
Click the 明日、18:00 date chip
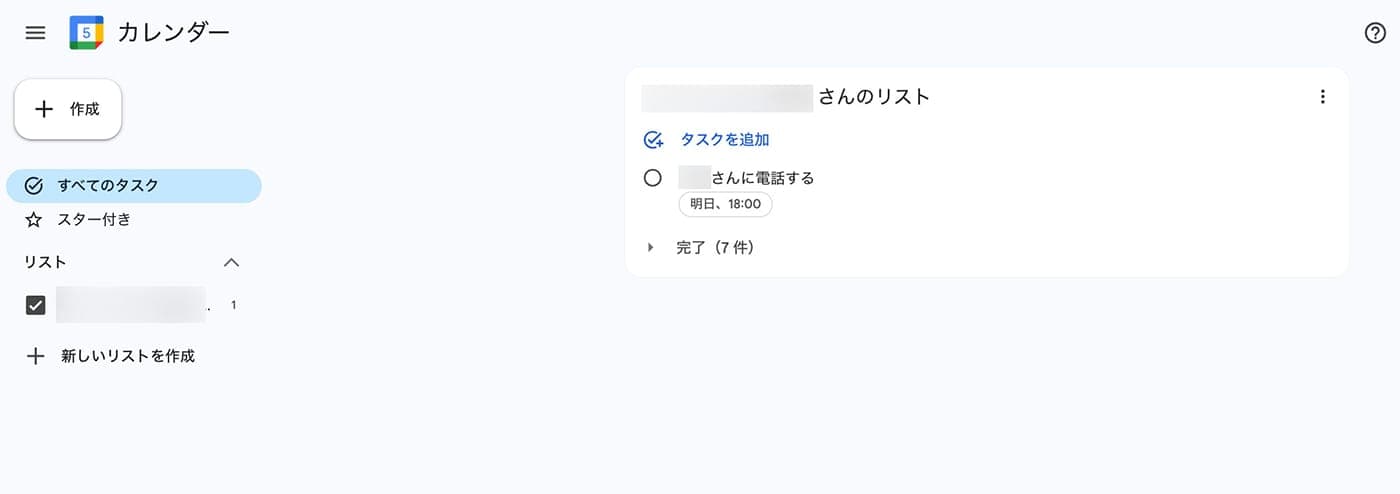[725, 204]
